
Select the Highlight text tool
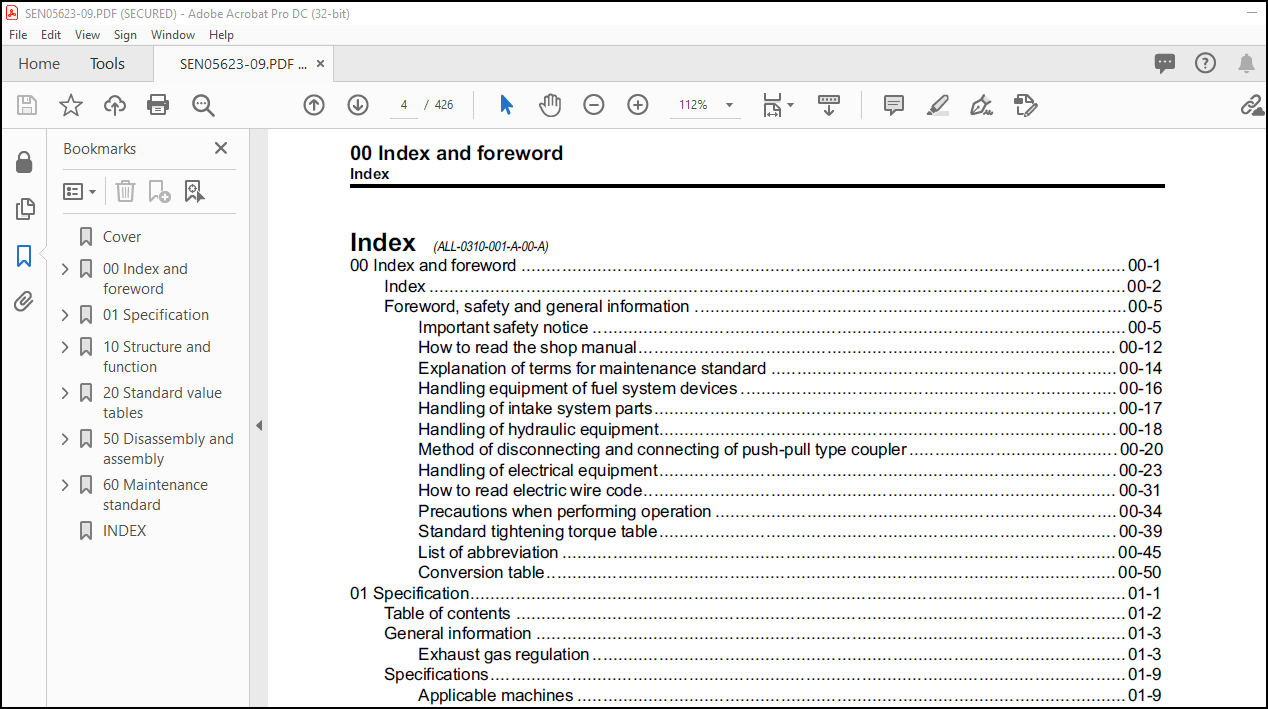pyautogui.click(x=937, y=105)
